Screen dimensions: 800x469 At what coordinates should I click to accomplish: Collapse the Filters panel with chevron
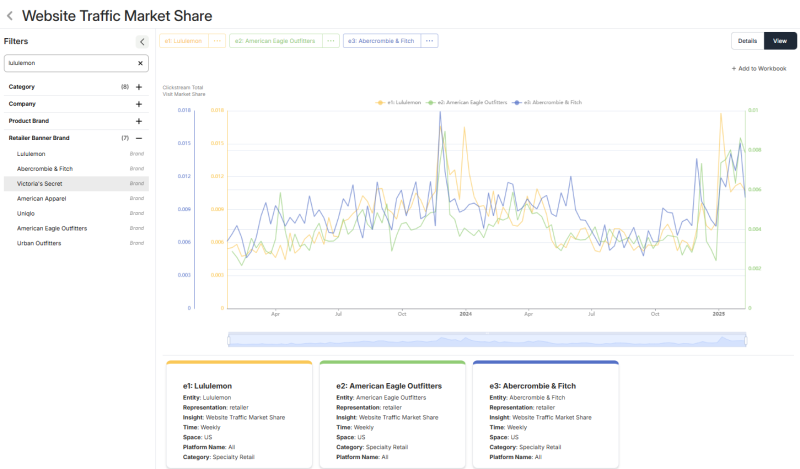142,41
